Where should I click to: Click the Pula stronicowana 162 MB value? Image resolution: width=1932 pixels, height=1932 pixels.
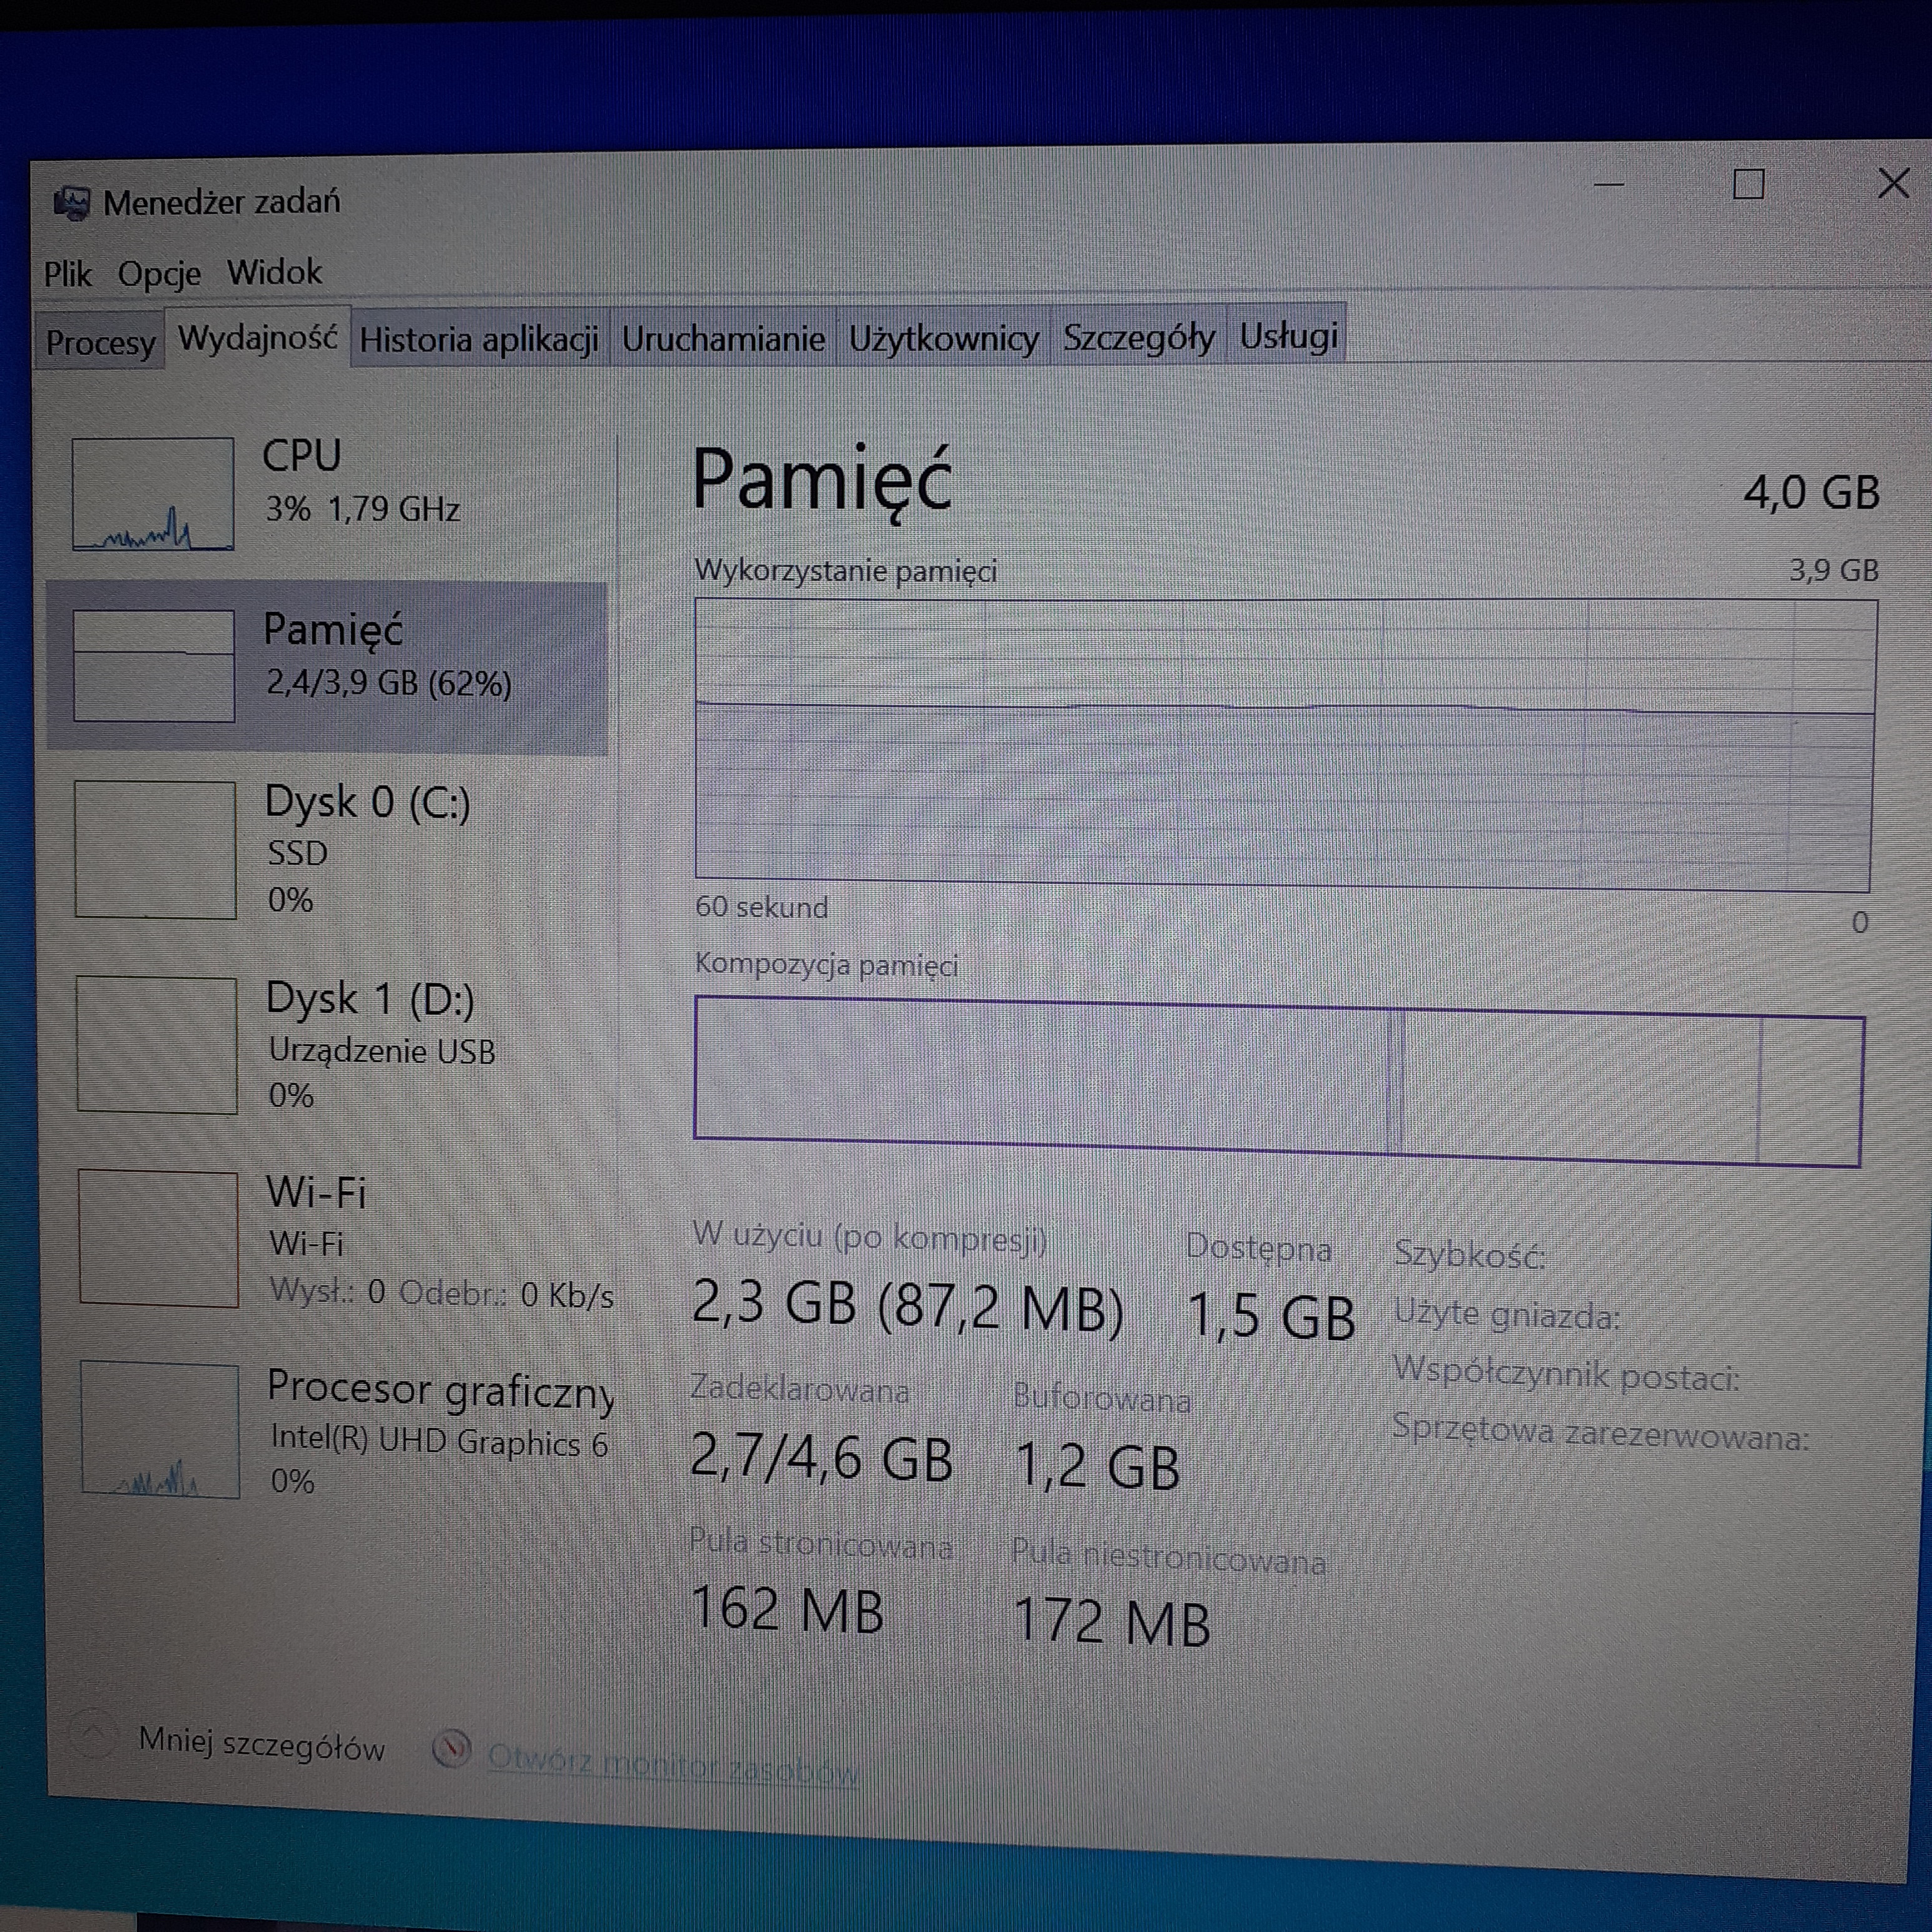tap(787, 1610)
